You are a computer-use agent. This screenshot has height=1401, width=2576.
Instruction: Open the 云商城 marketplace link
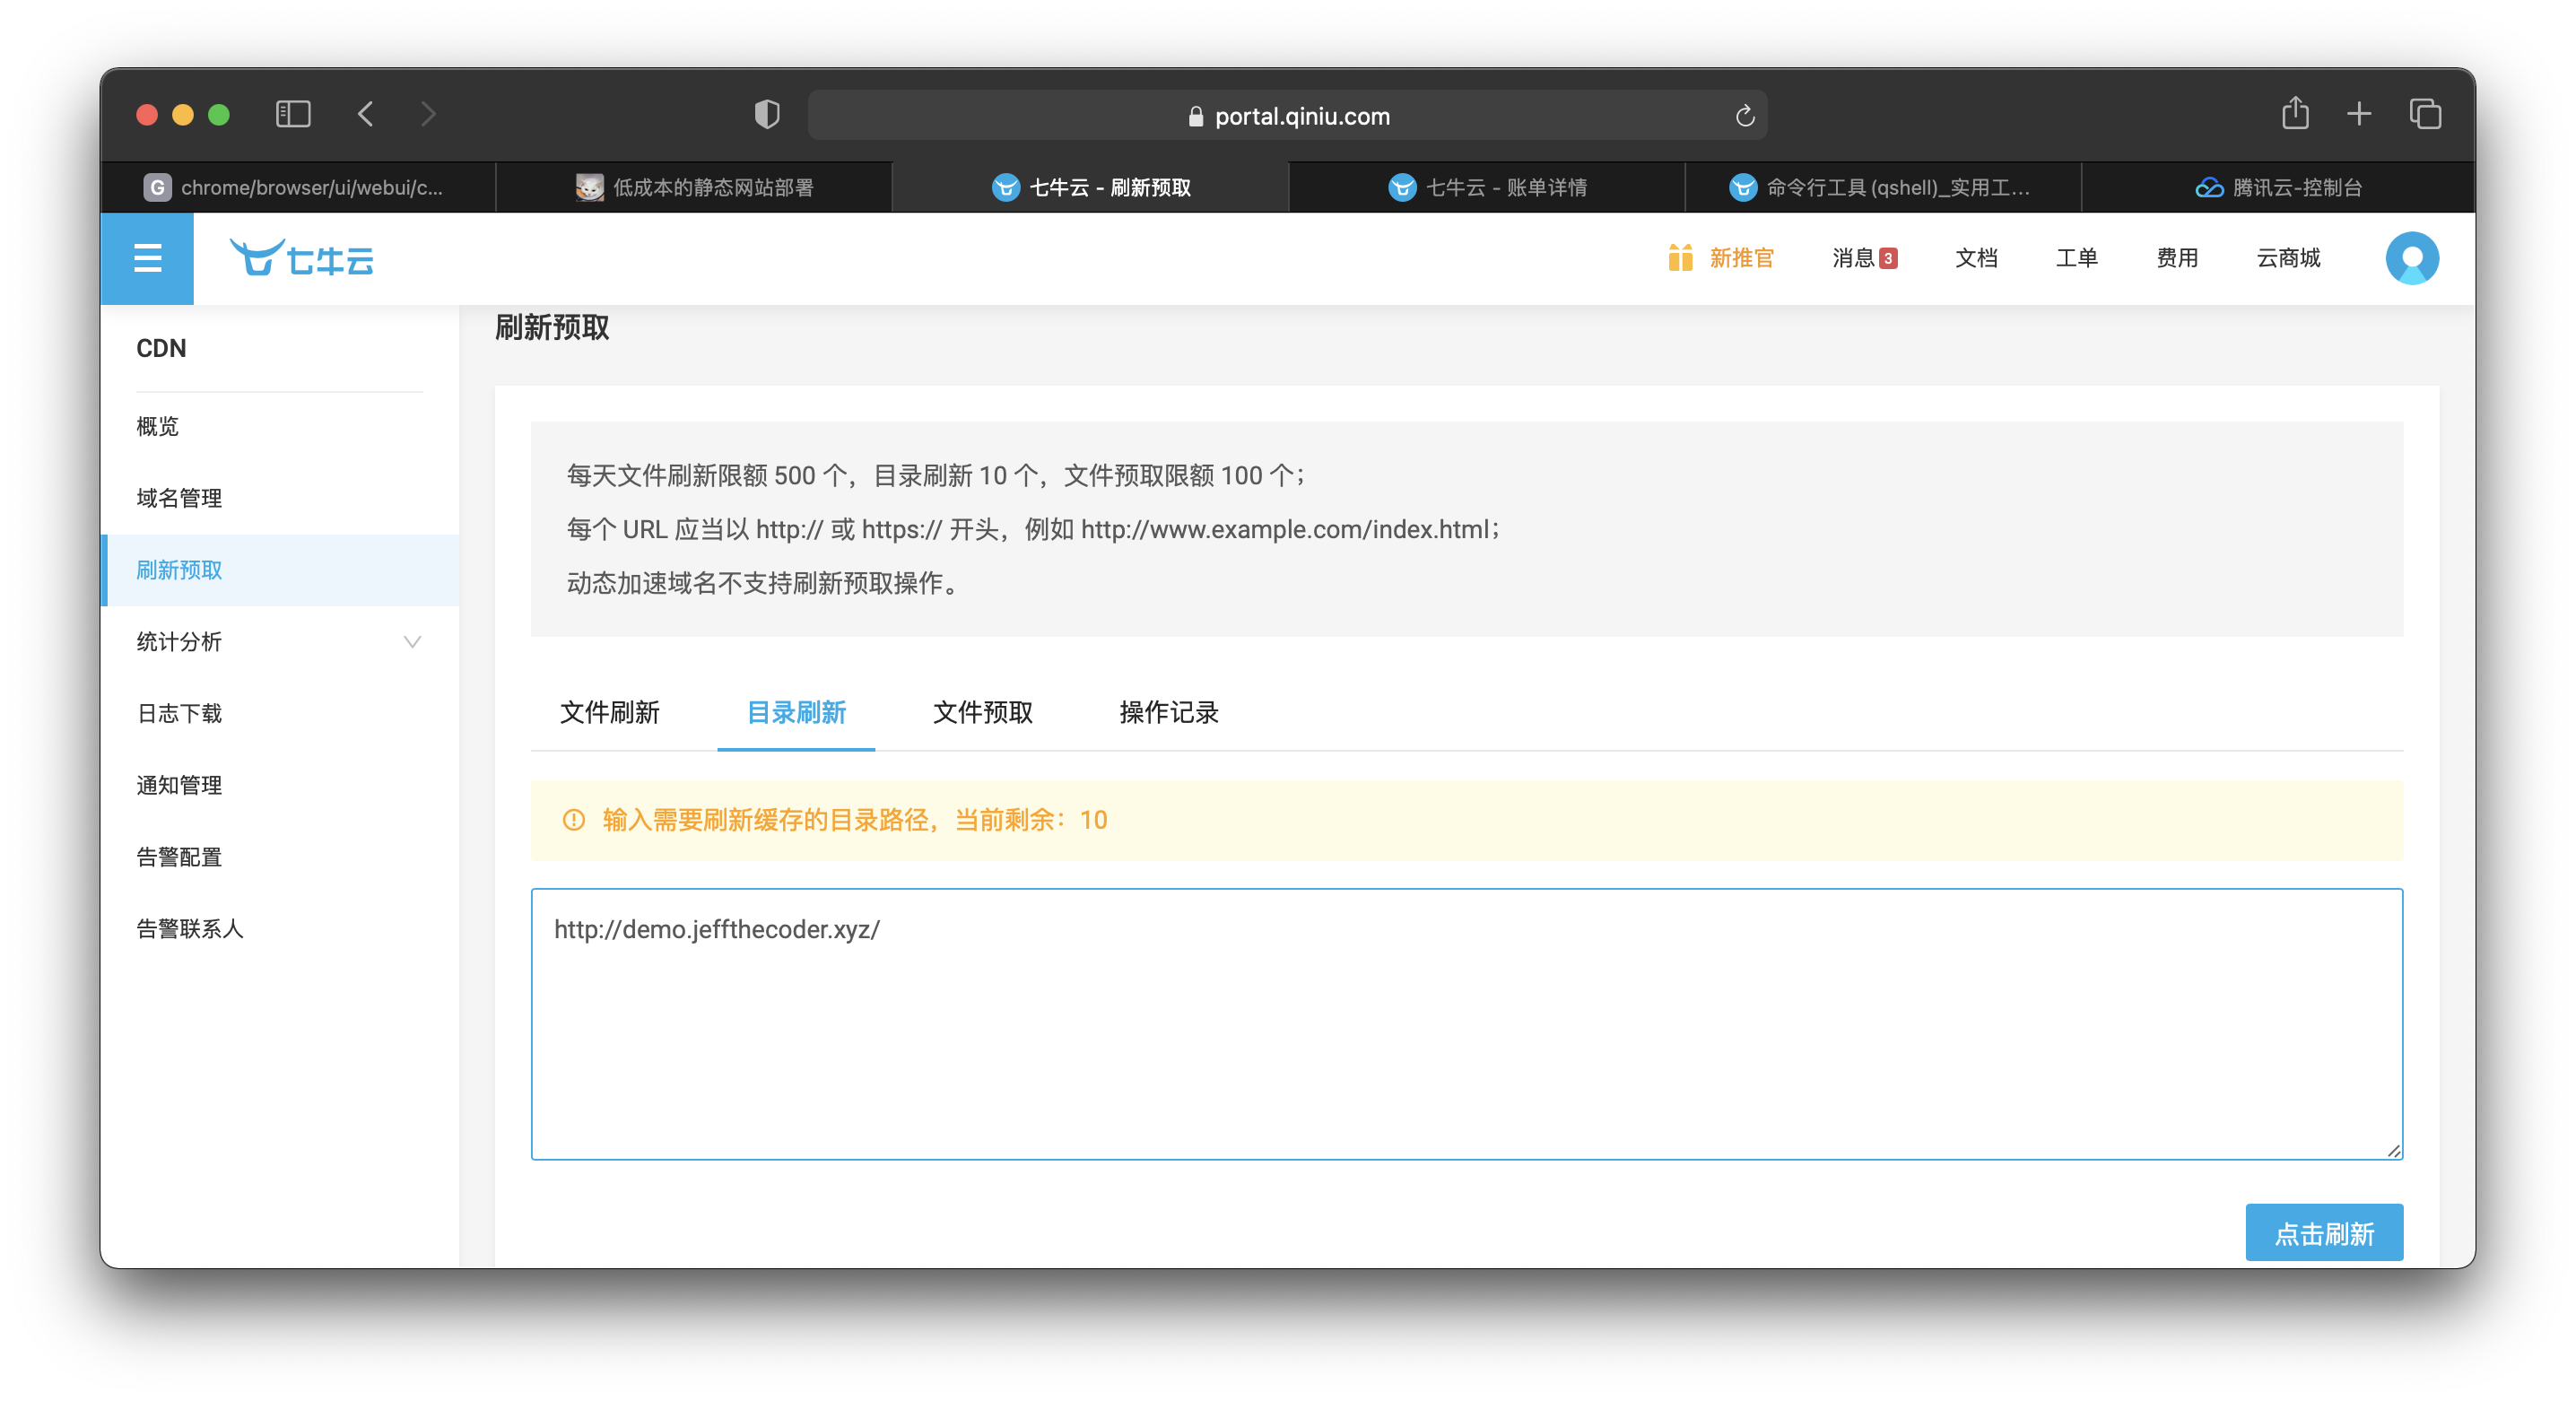point(2288,258)
